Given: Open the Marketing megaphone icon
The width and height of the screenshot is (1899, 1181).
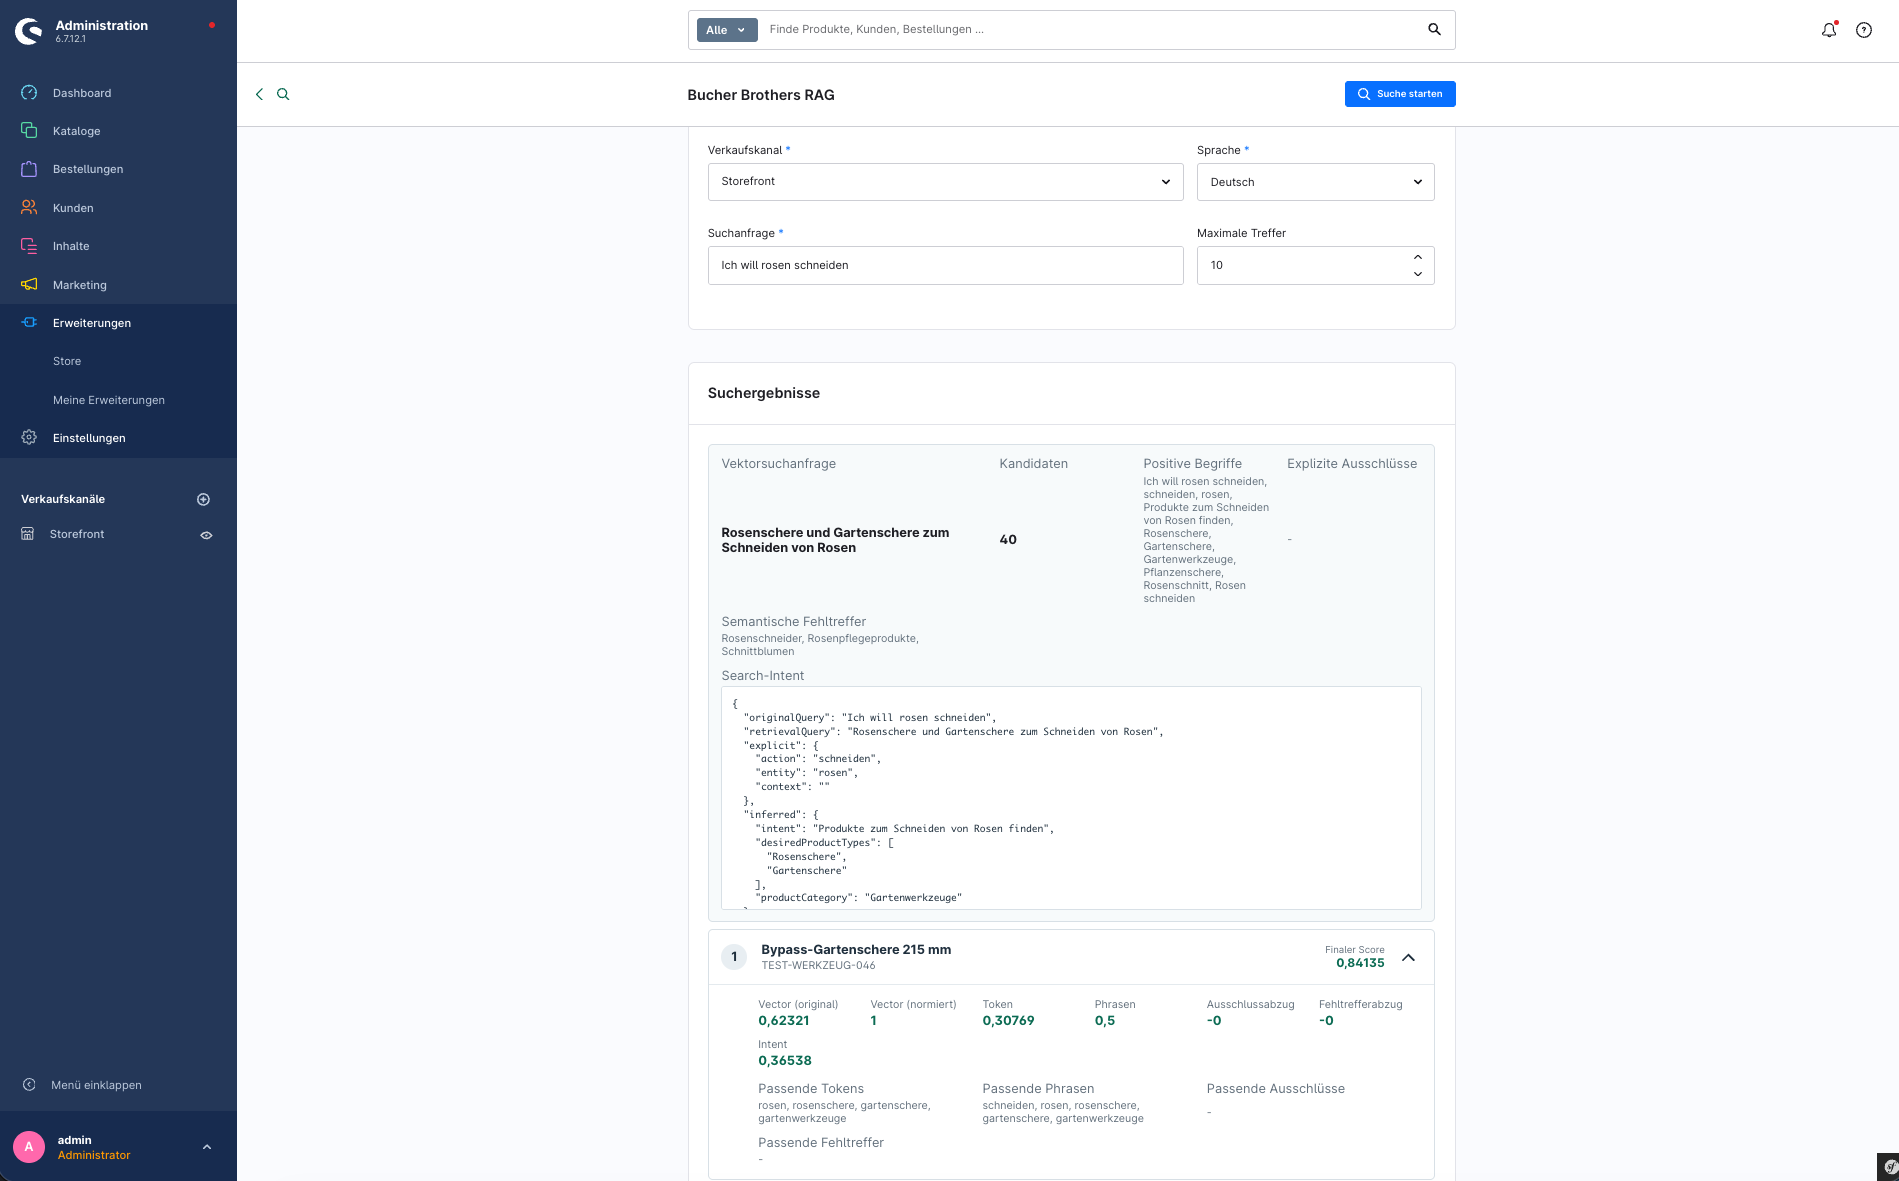Looking at the screenshot, I should 29,285.
